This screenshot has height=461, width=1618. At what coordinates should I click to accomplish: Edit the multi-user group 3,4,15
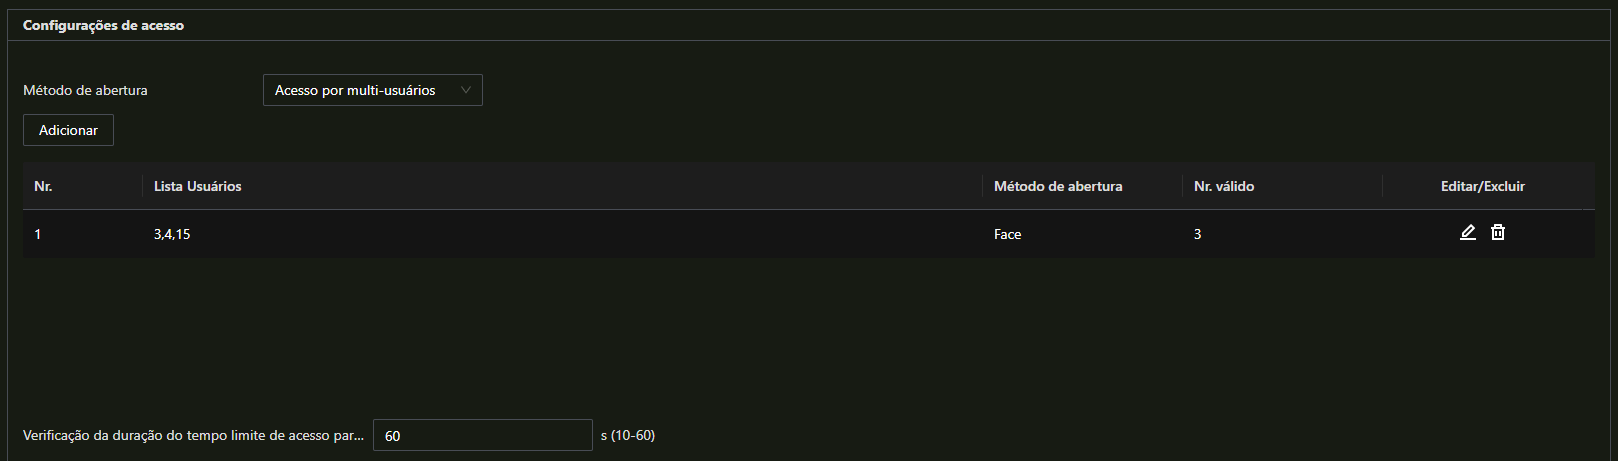(x=1467, y=233)
